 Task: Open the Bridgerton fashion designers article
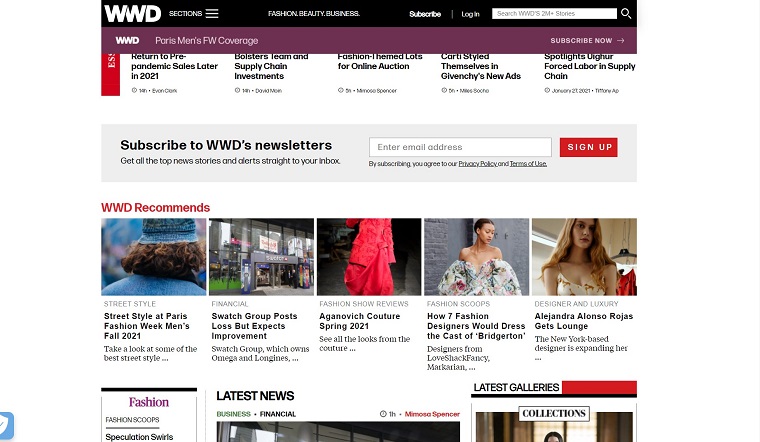click(476, 327)
